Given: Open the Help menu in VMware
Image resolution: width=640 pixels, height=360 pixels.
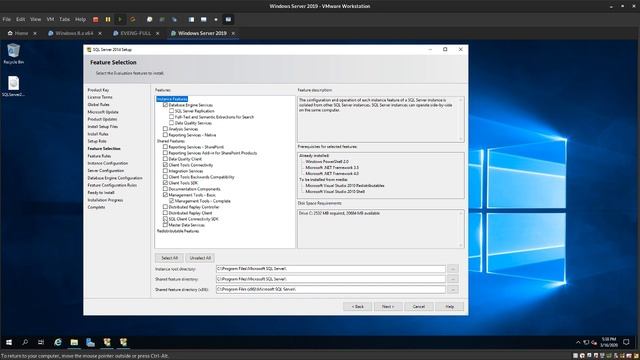Looking at the screenshot, I should [x=80, y=19].
